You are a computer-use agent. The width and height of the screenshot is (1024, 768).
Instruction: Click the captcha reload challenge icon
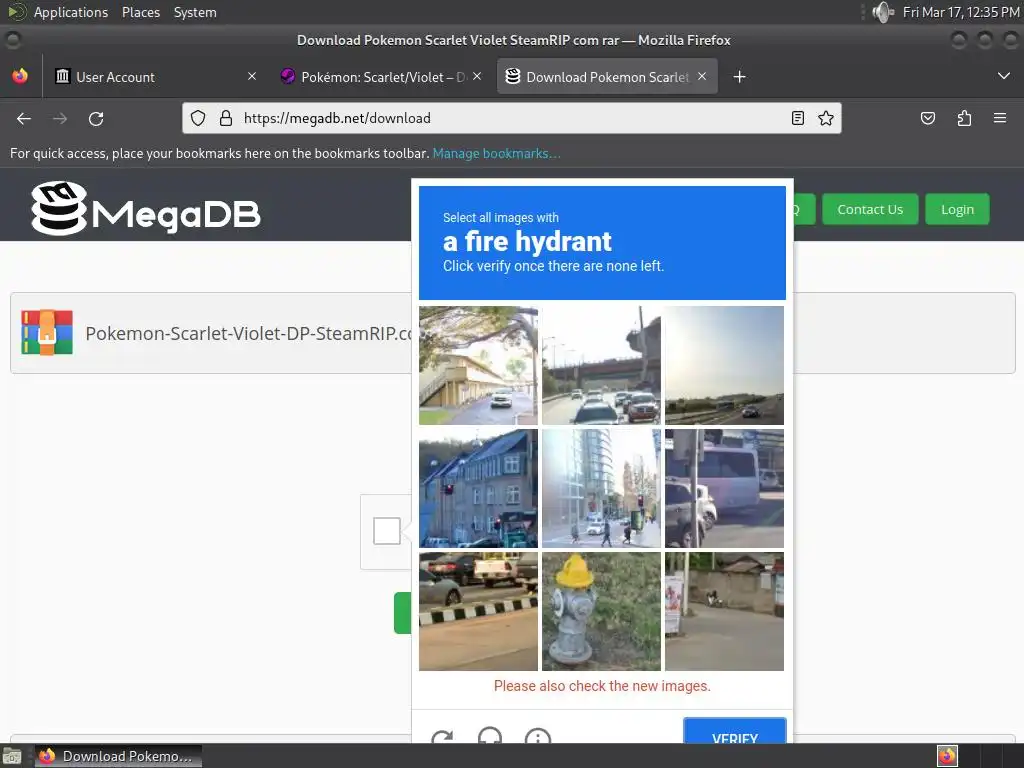coord(442,736)
